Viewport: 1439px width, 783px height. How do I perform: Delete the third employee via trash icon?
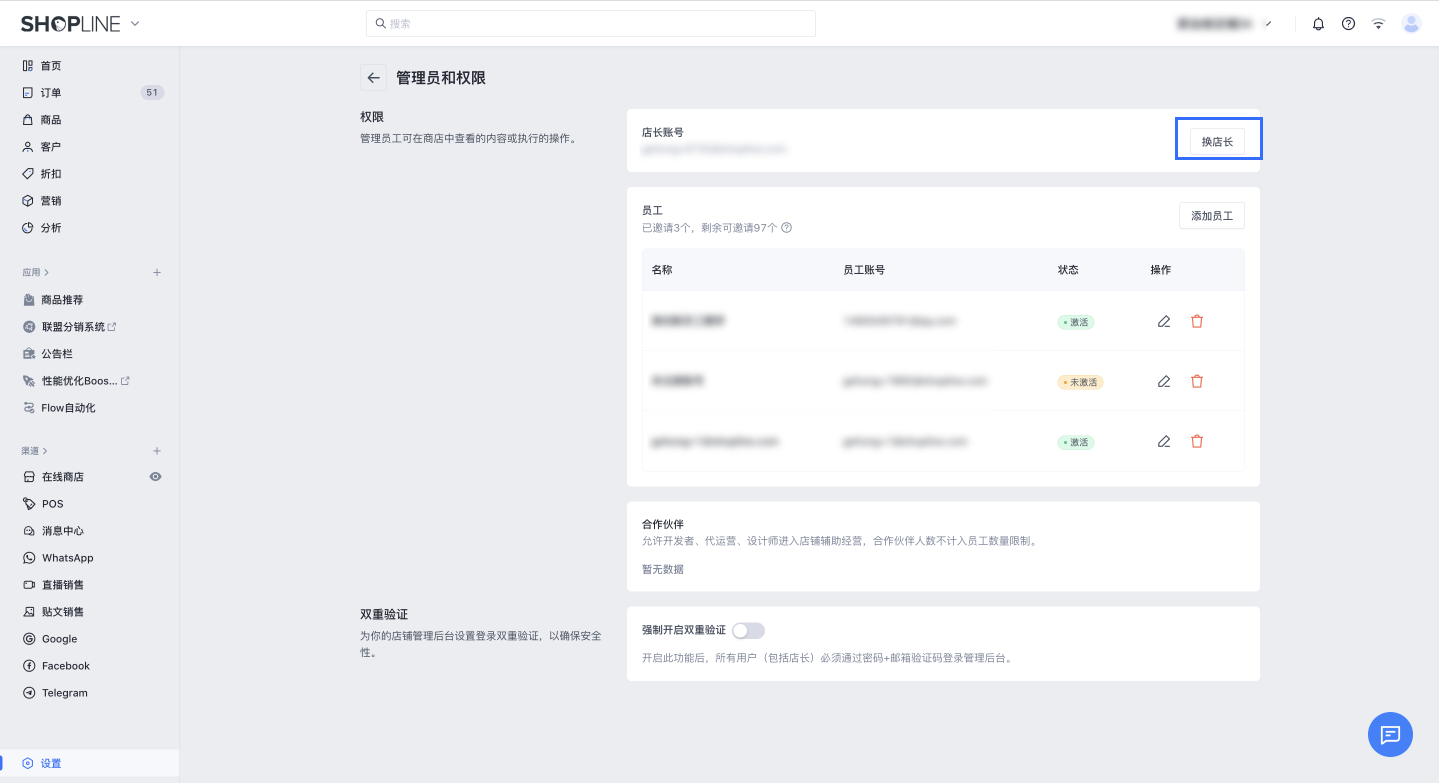(1197, 442)
